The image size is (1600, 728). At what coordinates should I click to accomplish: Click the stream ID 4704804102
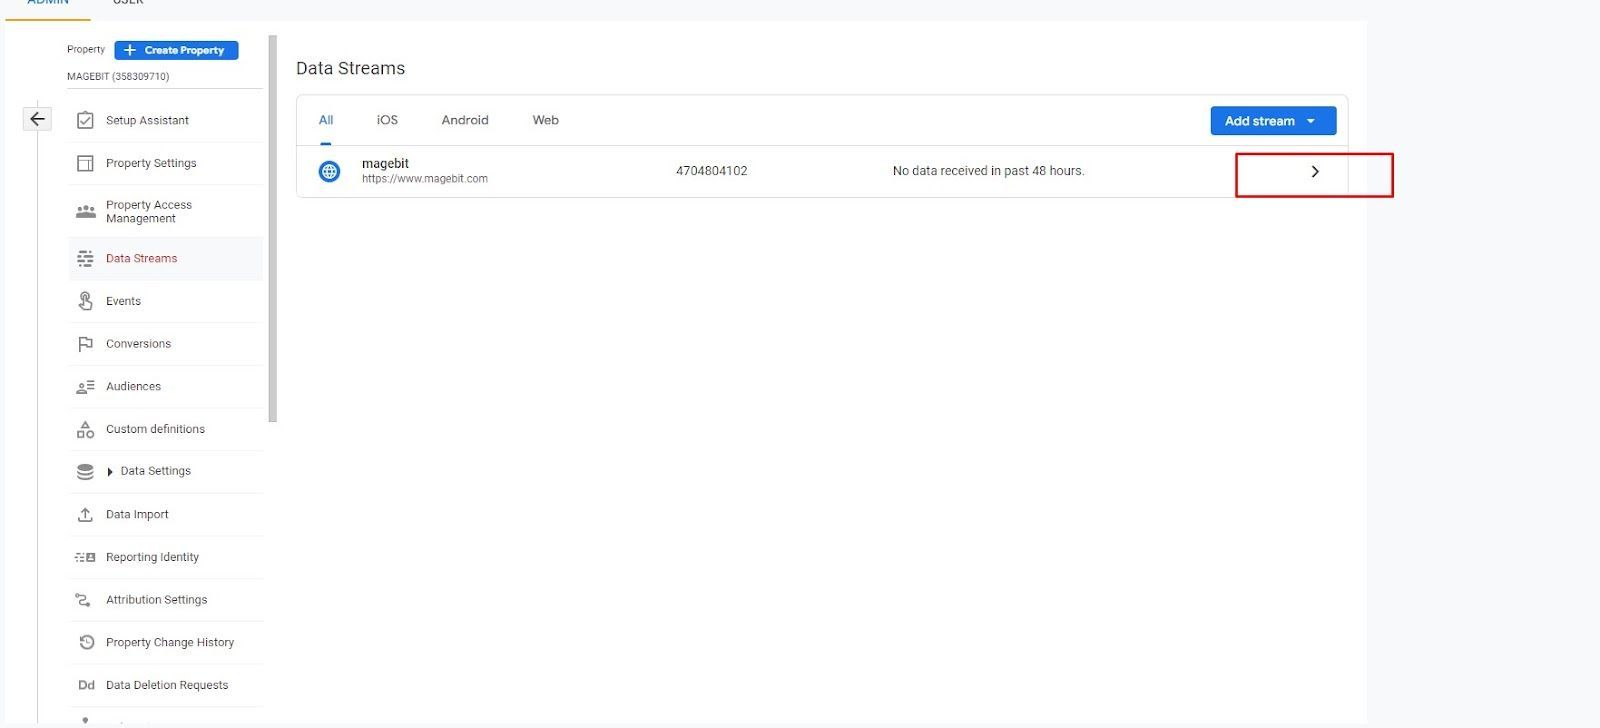point(711,171)
